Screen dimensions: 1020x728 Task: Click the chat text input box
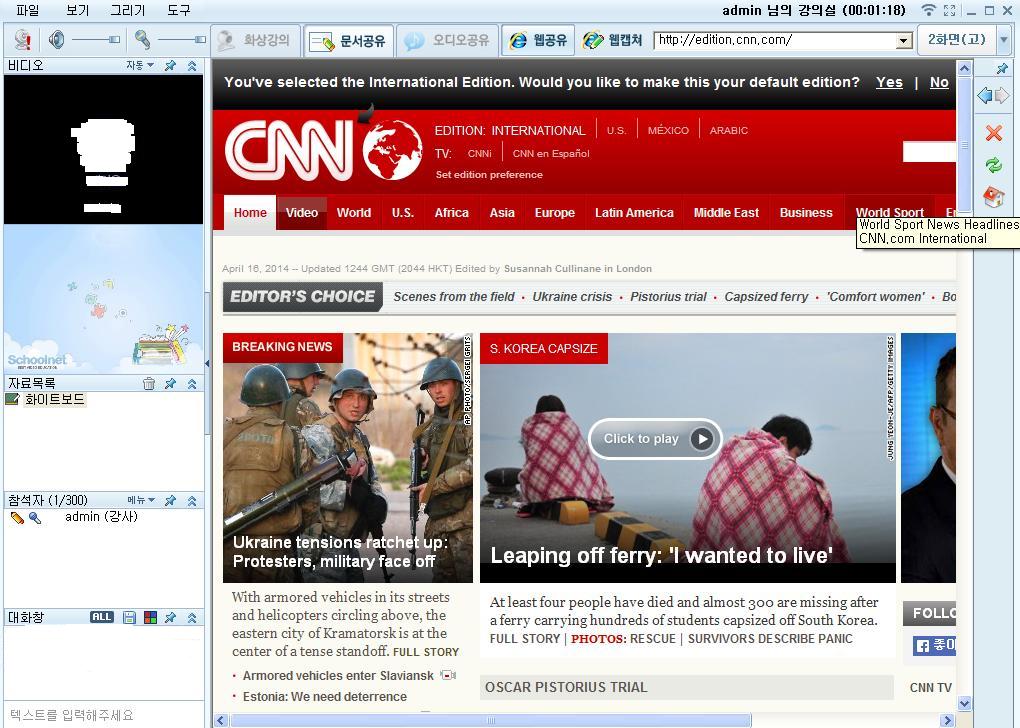tap(104, 715)
